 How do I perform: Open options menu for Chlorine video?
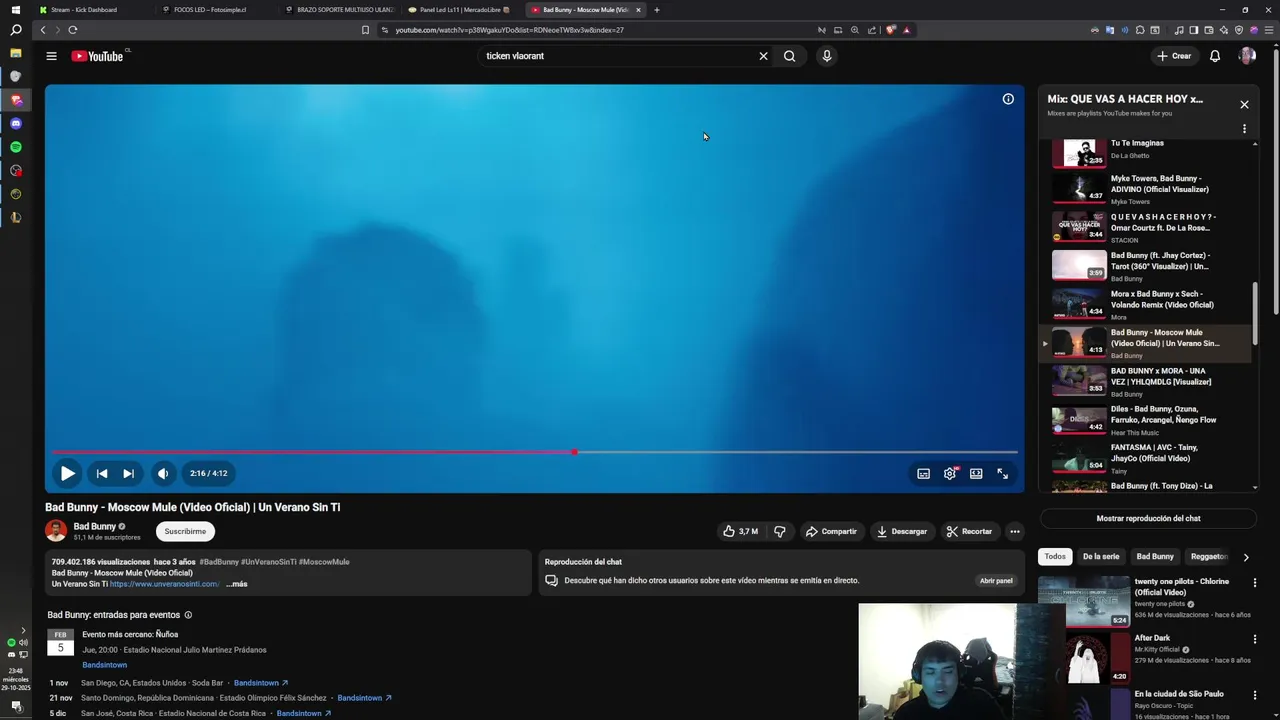1255,582
